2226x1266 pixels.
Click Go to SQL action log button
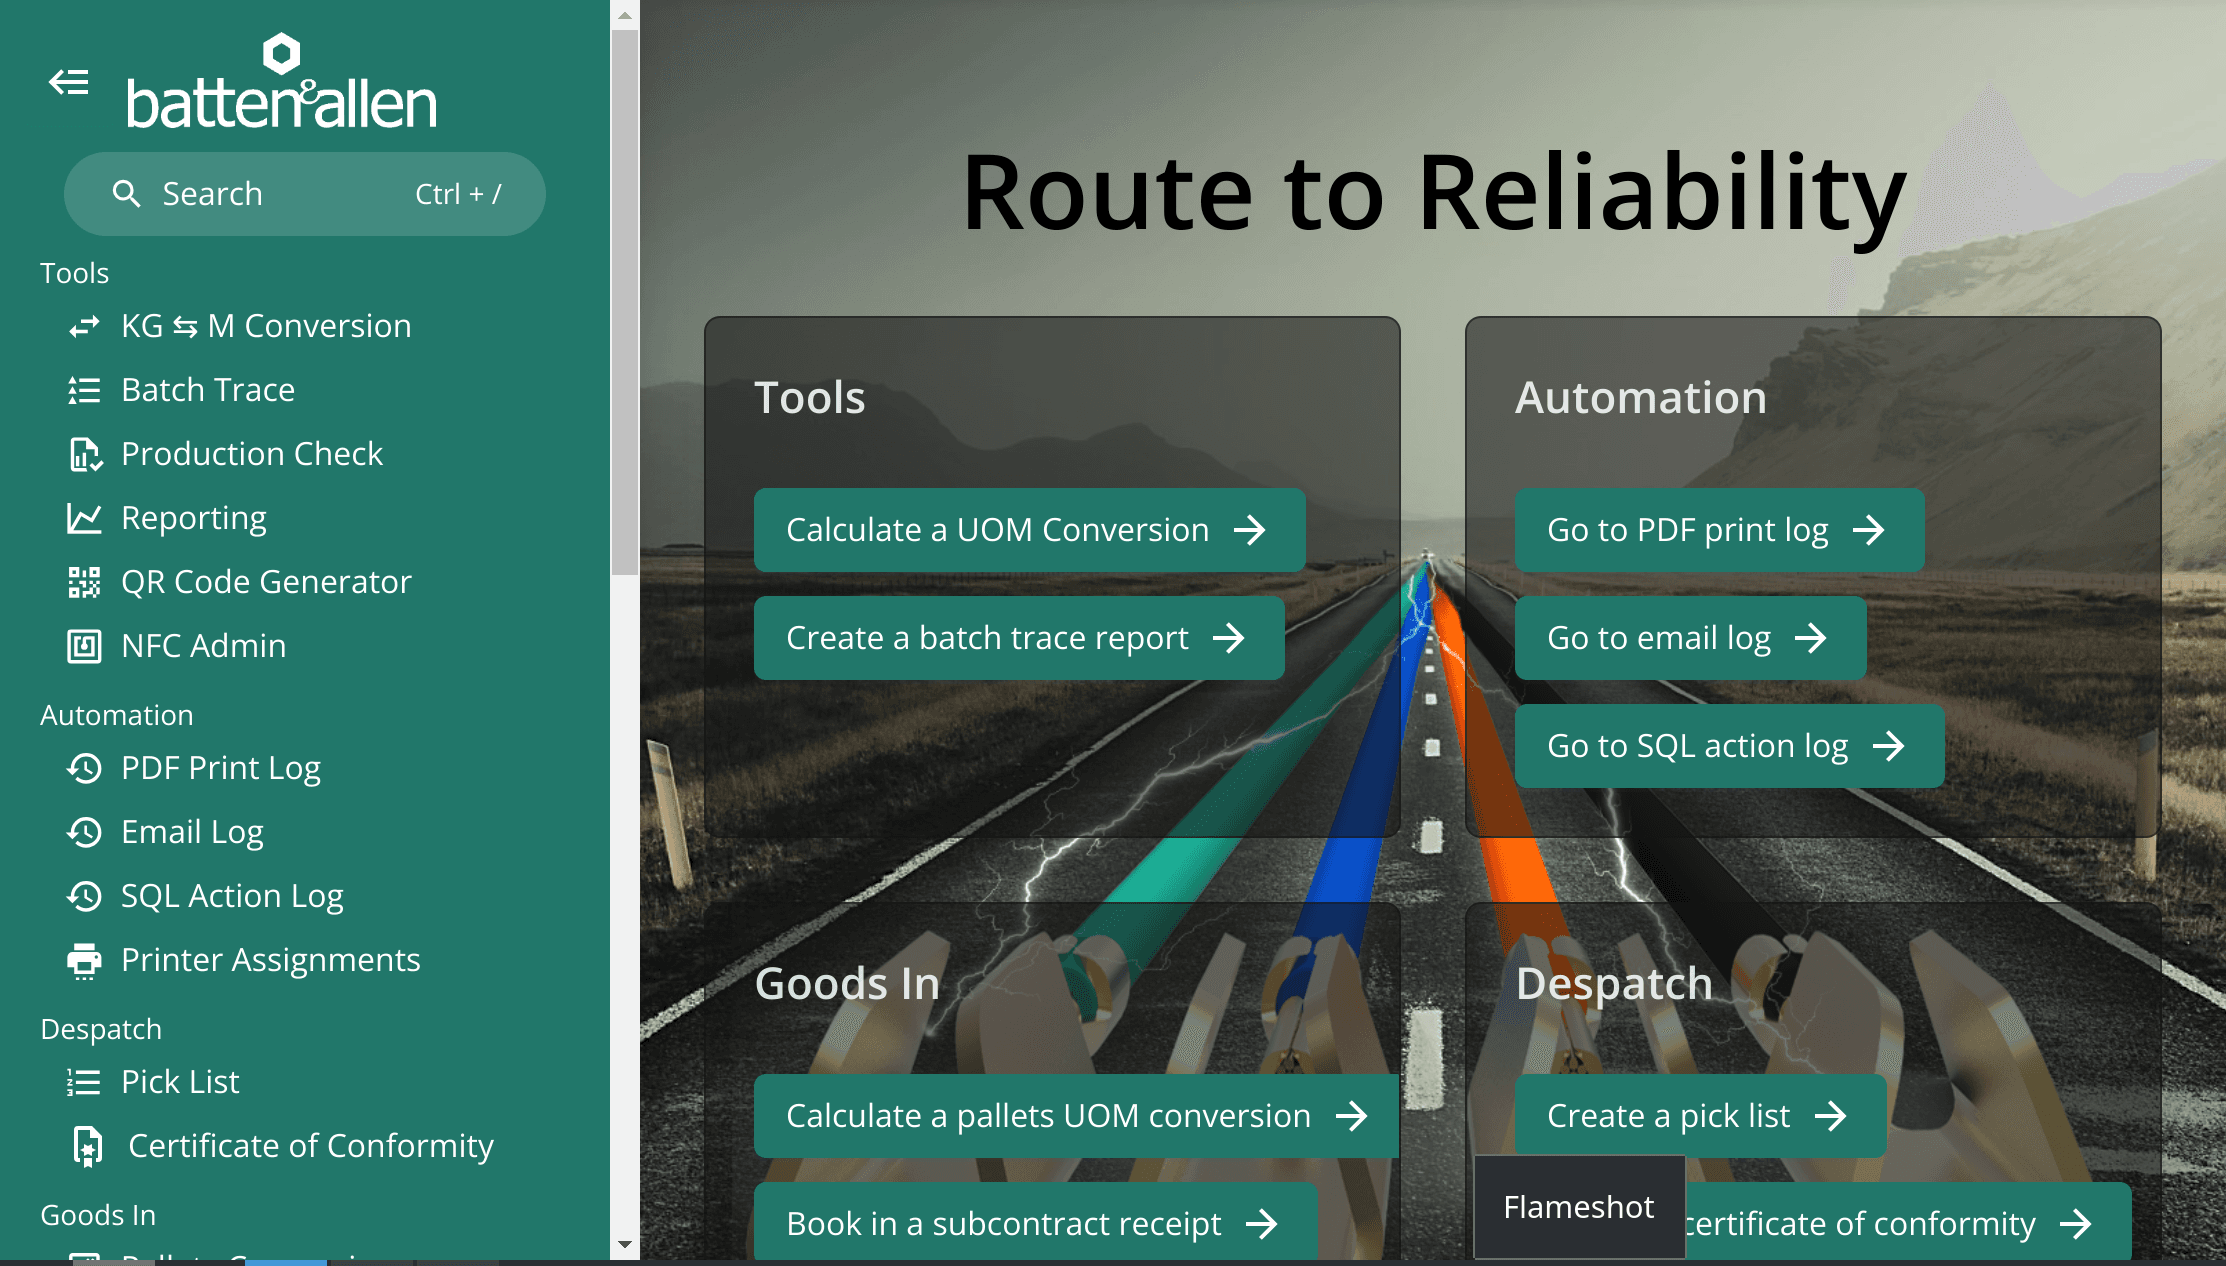tap(1728, 746)
